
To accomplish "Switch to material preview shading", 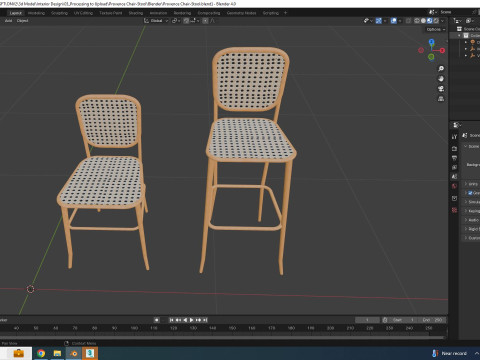I will (x=430, y=21).
